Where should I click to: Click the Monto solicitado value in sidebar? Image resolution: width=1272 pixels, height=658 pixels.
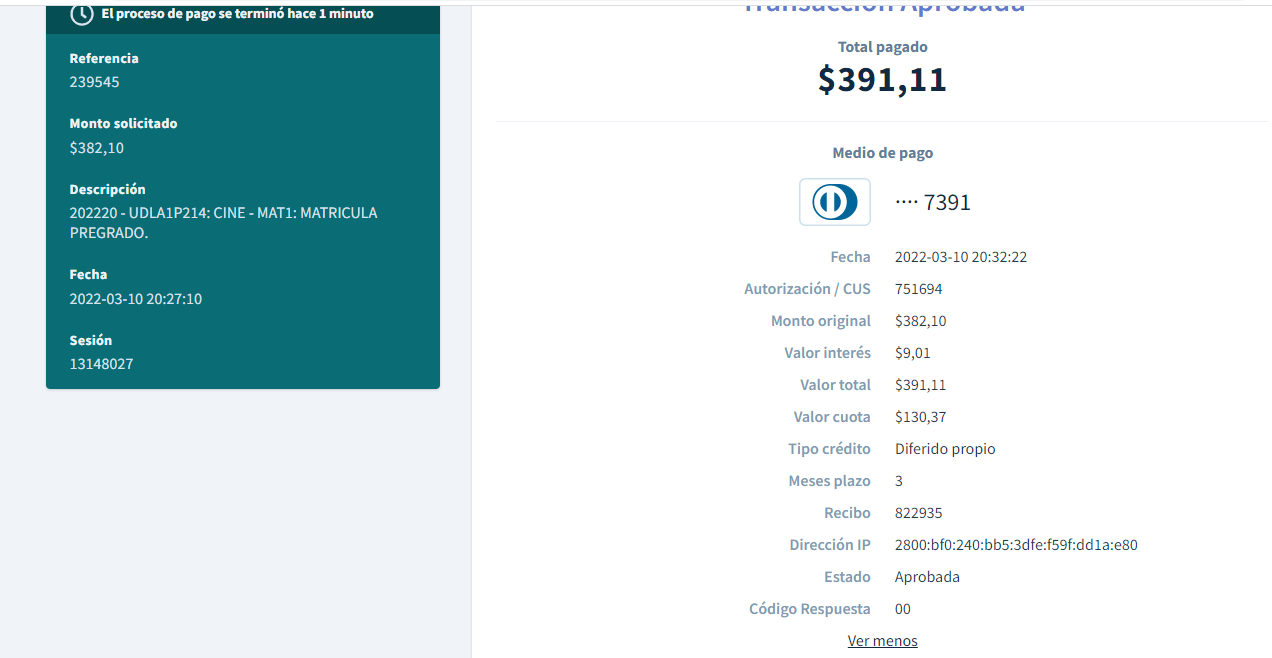96,148
